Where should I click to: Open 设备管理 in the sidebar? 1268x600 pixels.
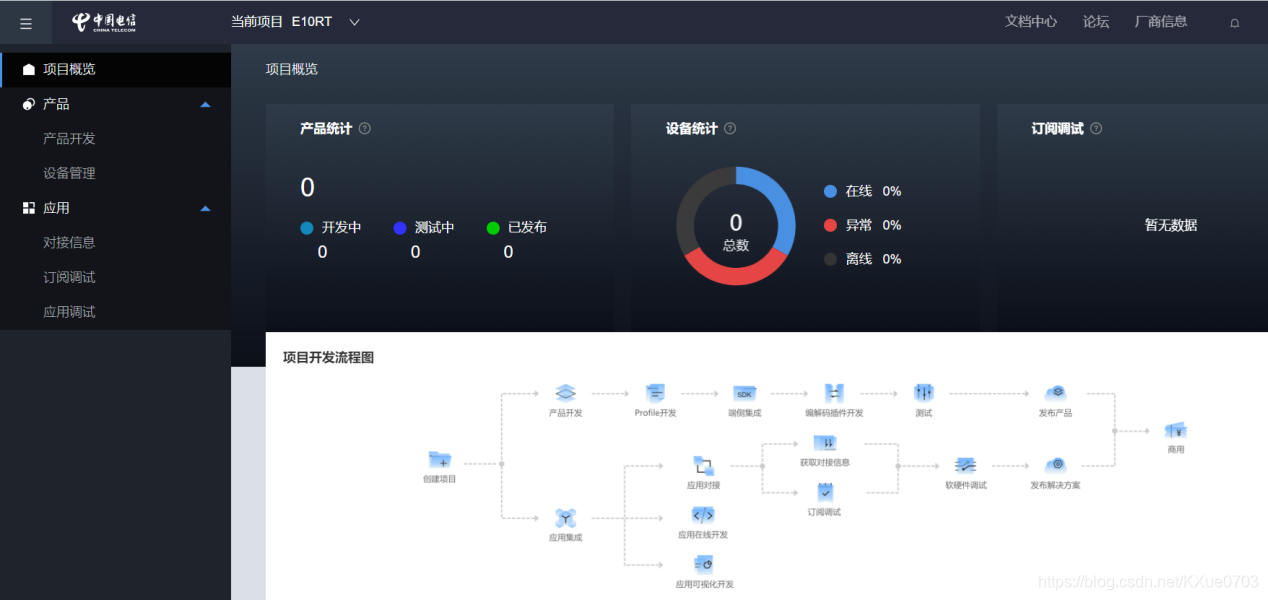[x=69, y=173]
